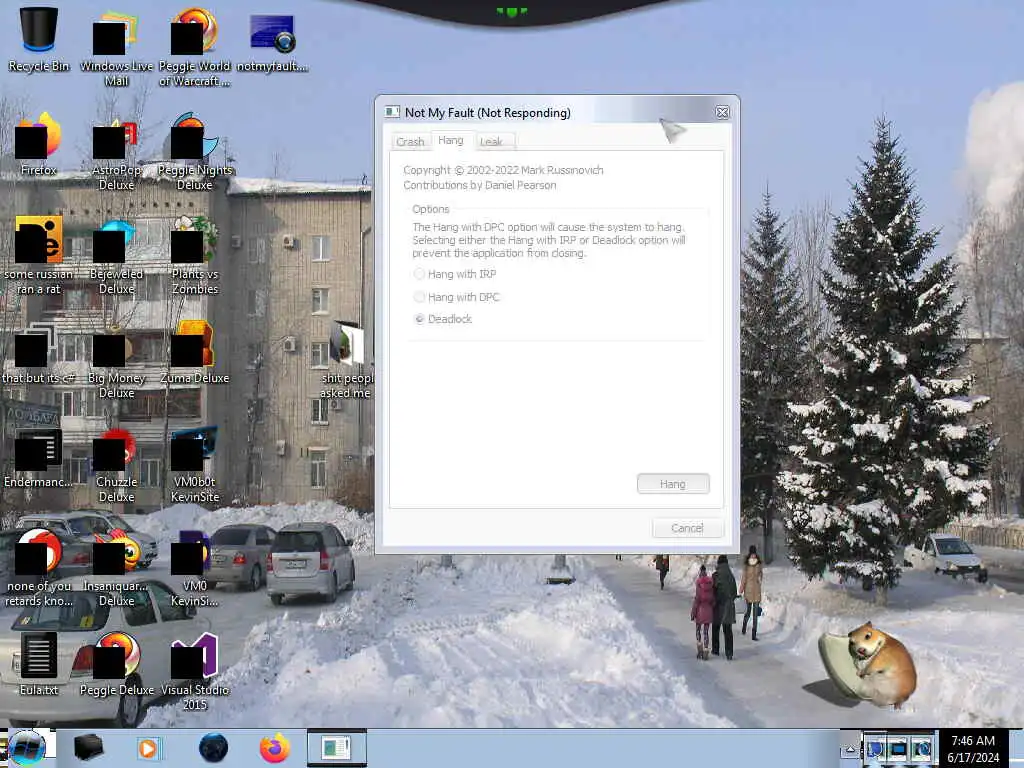Viewport: 1024px width, 768px height.
Task: Switch to the Crash tab
Action: pyautogui.click(x=410, y=142)
